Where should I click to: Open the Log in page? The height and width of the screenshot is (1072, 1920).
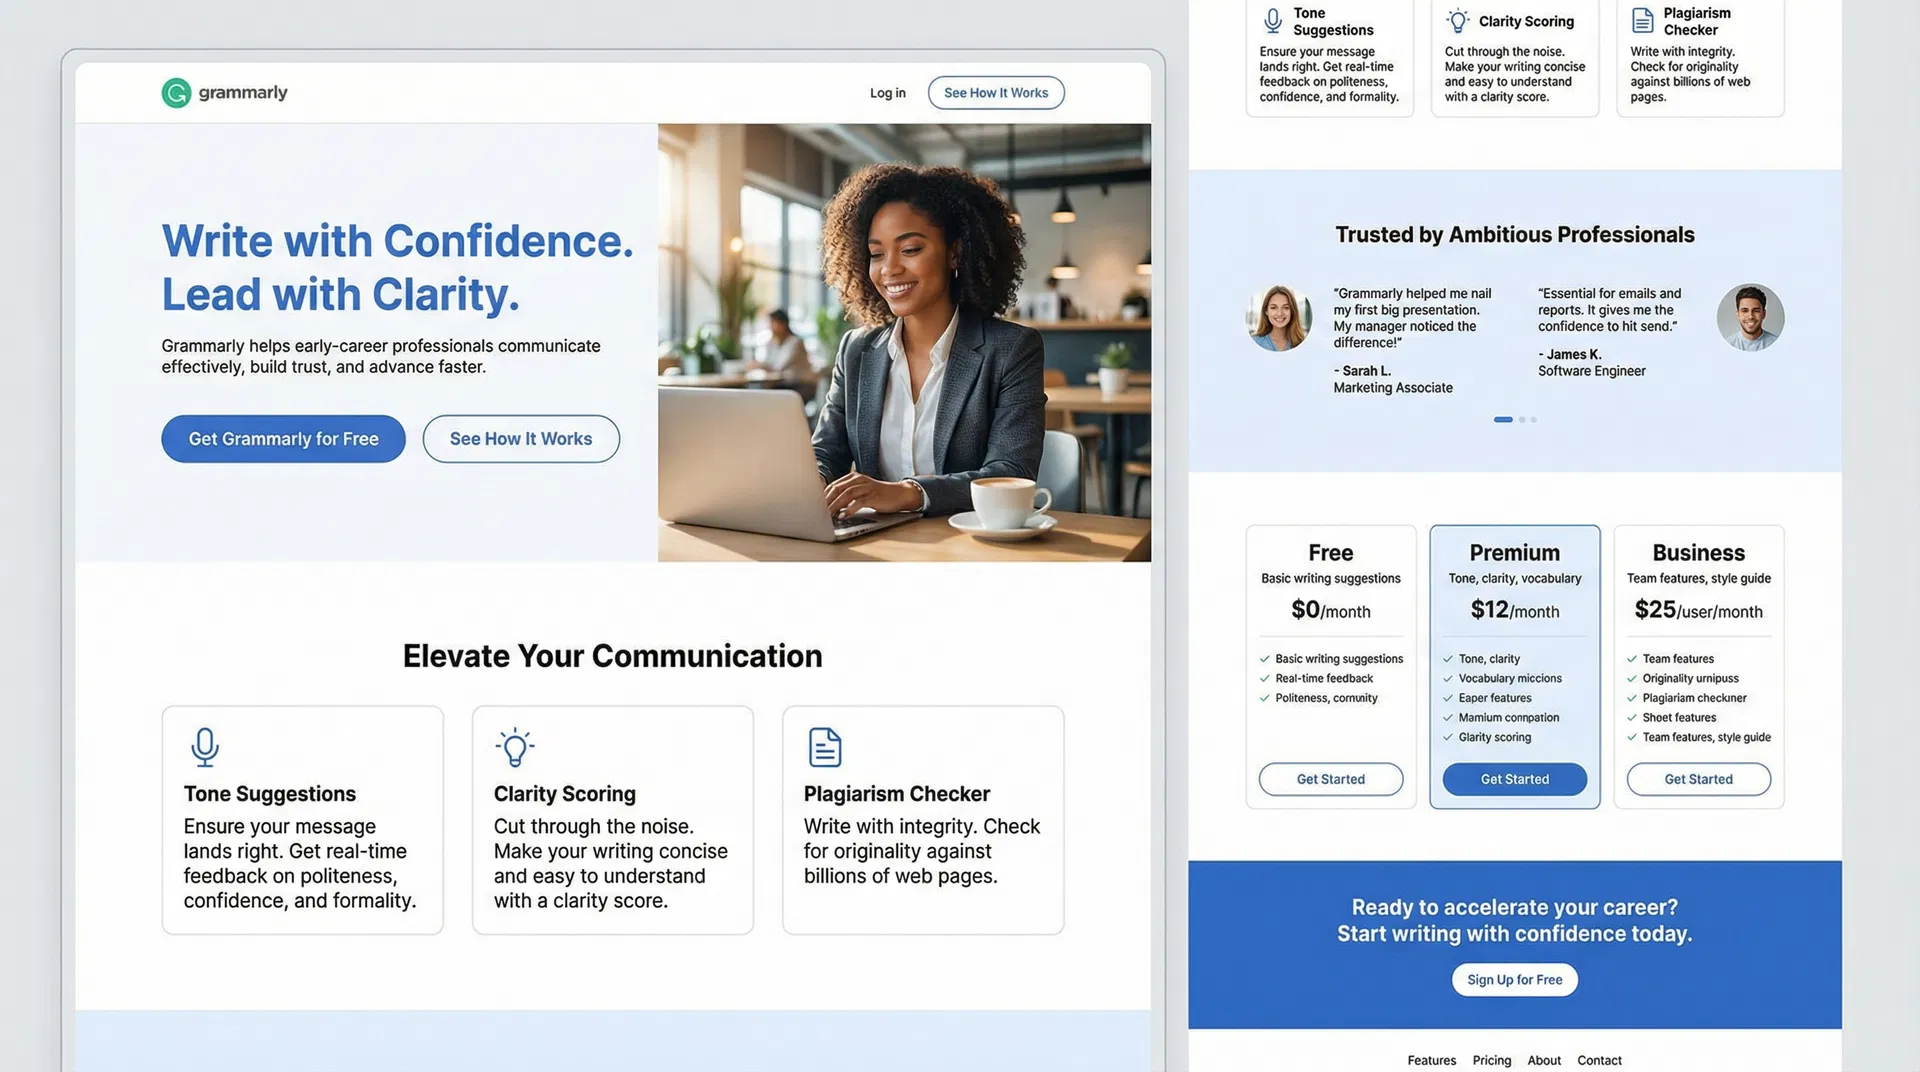click(x=886, y=92)
